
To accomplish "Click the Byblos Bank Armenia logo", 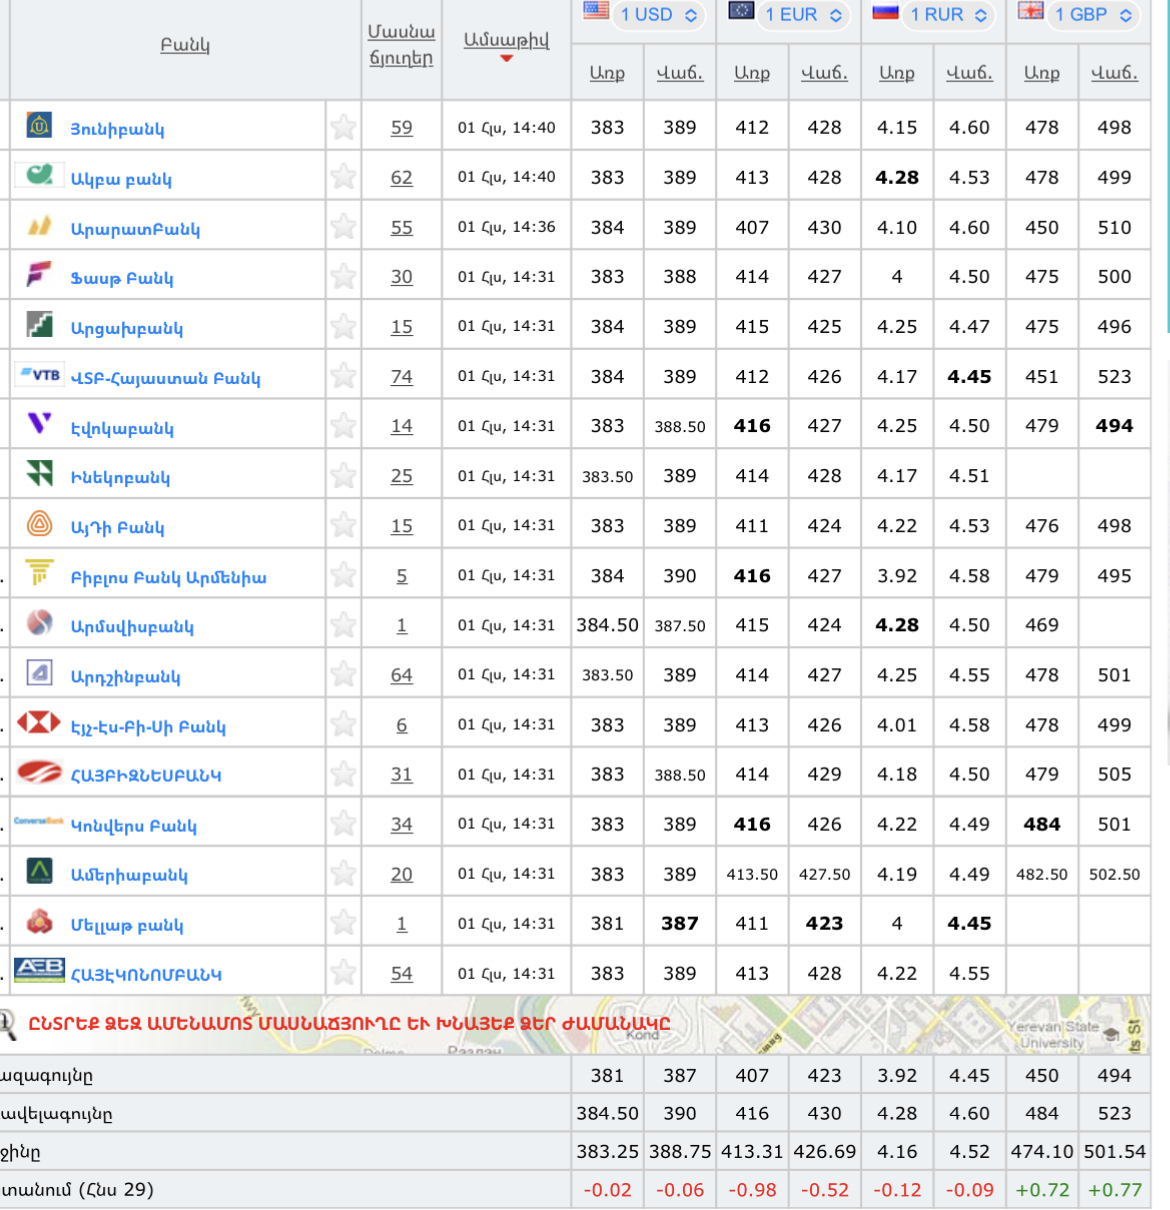I will [x=39, y=573].
